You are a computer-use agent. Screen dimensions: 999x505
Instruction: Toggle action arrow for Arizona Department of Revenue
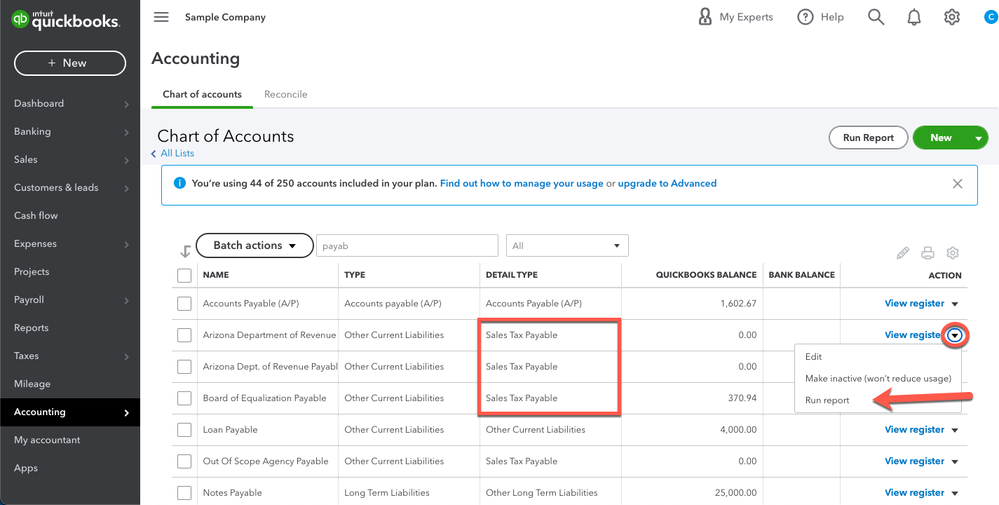coord(954,335)
